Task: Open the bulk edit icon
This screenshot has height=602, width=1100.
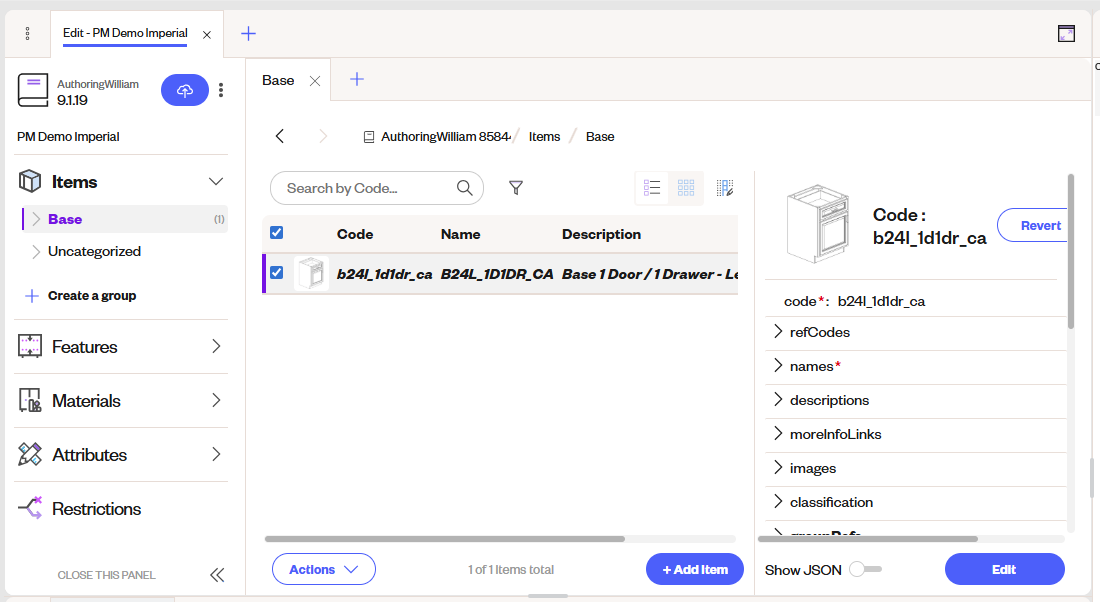Action: click(x=725, y=188)
